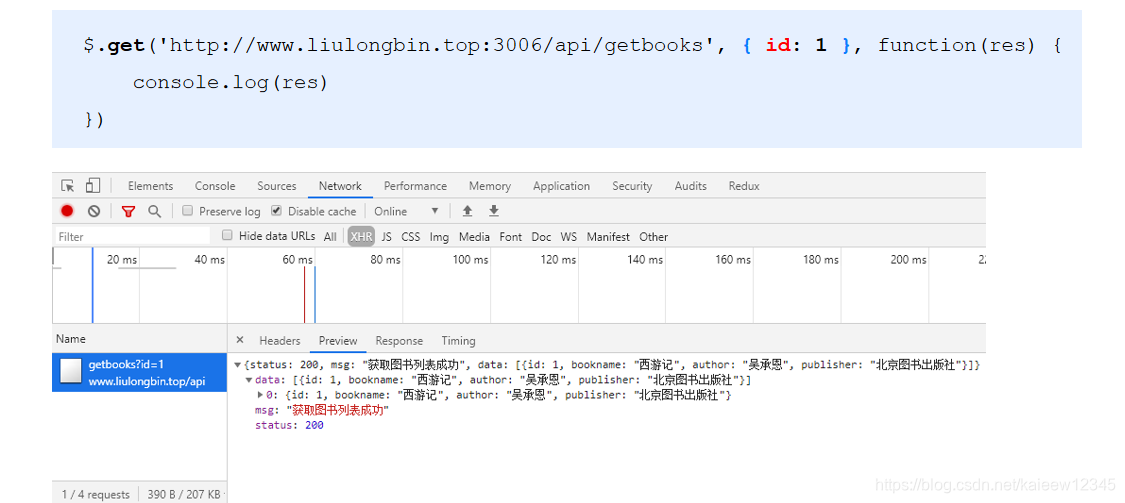Filter requests by JS
This screenshot has height=503, width=1125.
387,237
